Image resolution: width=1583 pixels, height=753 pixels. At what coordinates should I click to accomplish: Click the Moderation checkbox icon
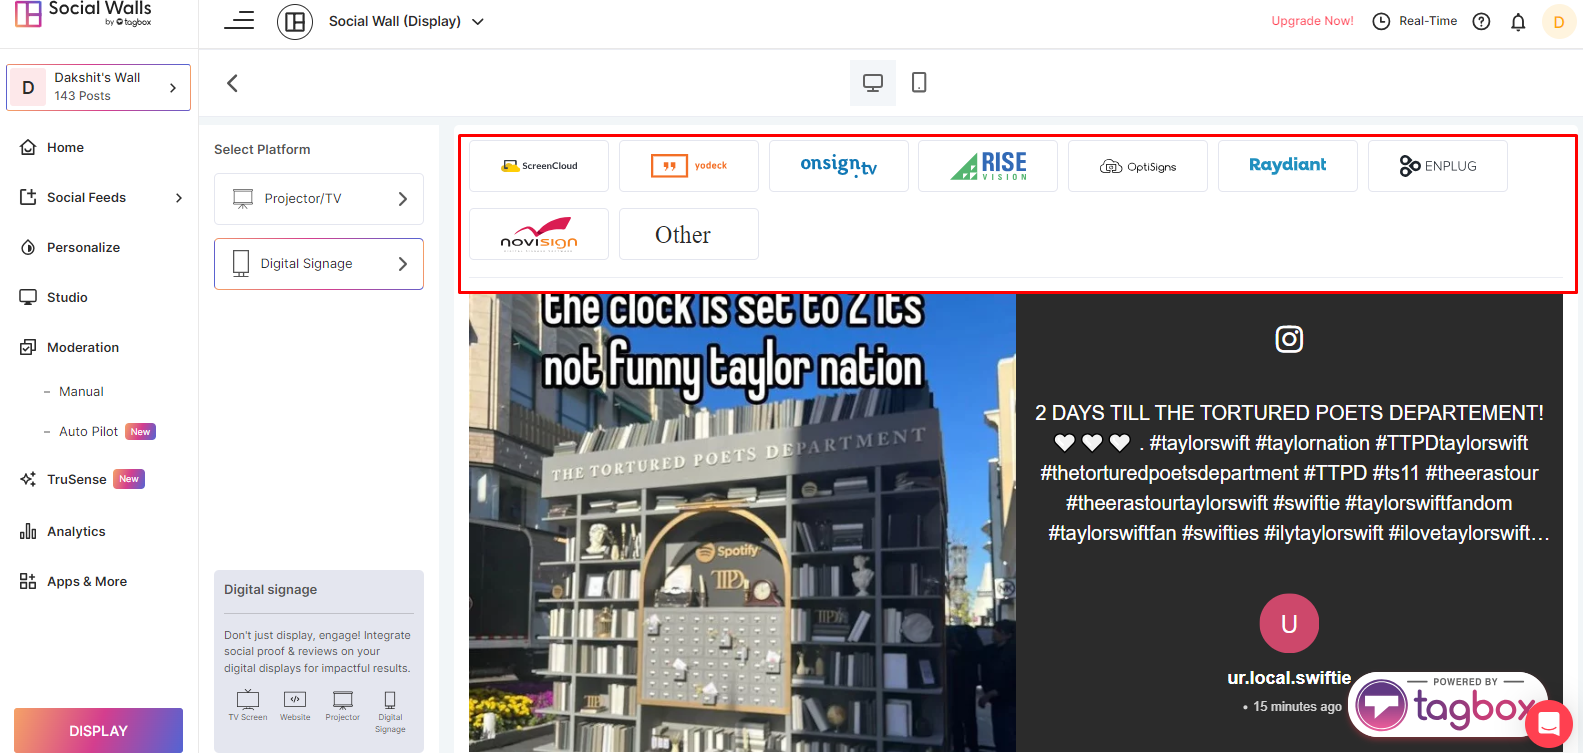tap(28, 347)
